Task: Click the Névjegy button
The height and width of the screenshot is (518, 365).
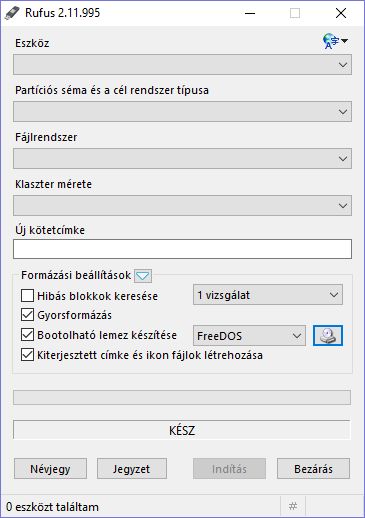Action: click(50, 469)
